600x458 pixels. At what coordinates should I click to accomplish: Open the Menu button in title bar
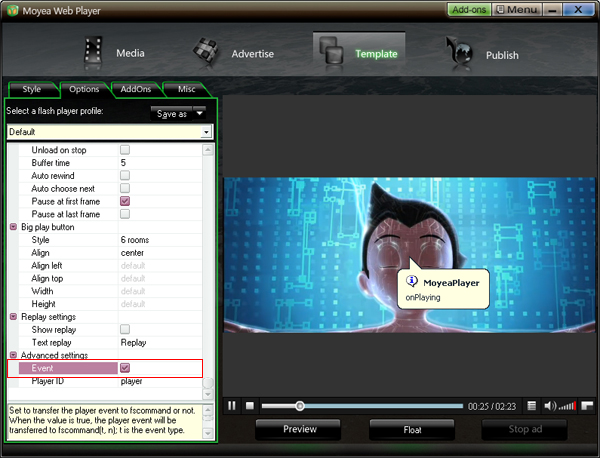517,10
